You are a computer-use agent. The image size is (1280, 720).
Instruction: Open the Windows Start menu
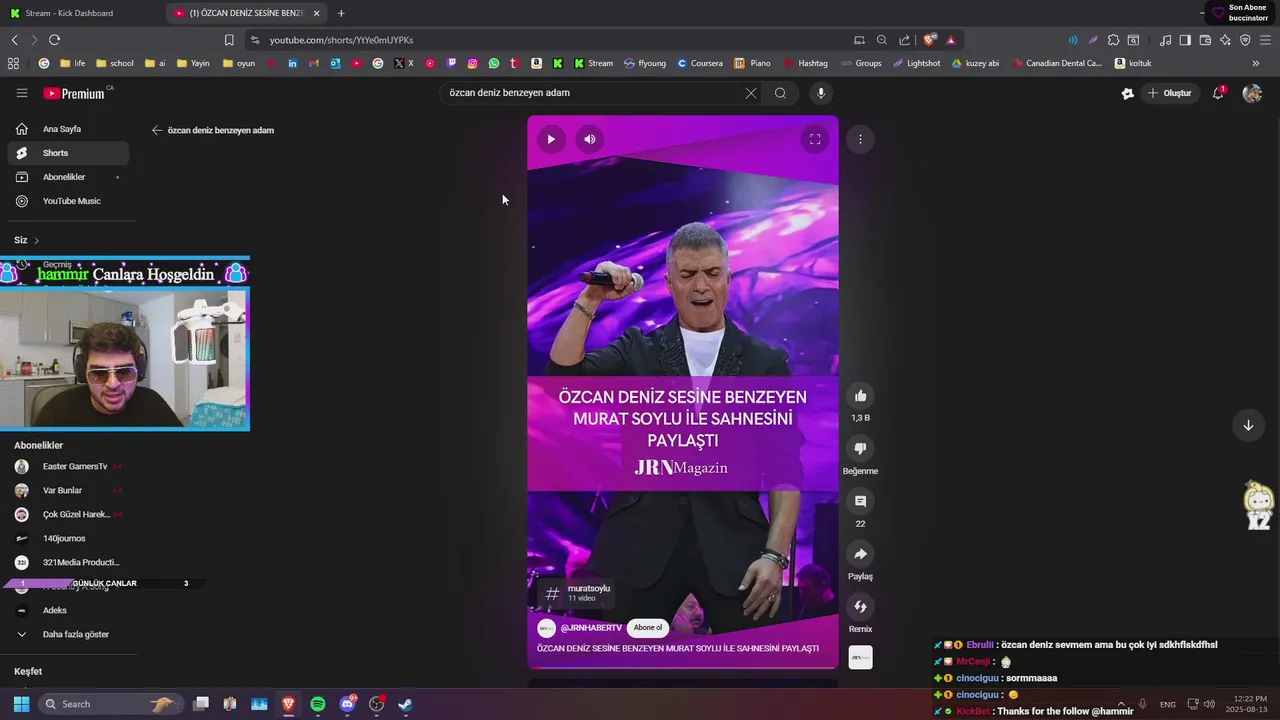[21, 704]
